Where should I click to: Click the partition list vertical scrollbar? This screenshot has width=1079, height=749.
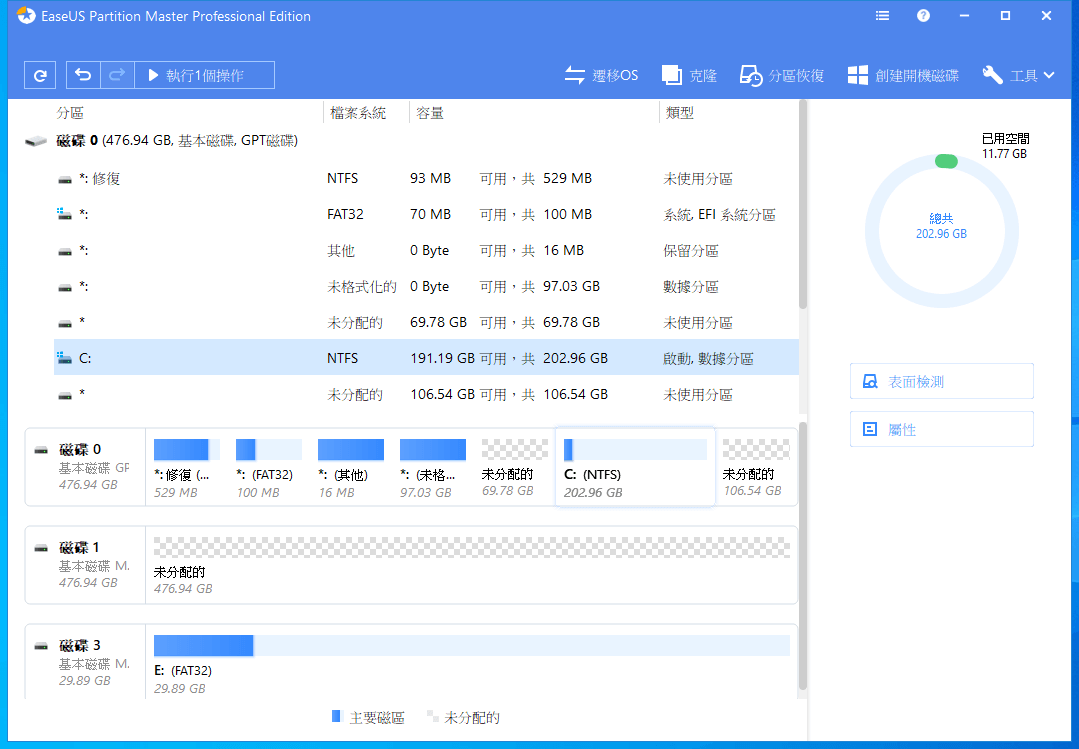pos(803,210)
